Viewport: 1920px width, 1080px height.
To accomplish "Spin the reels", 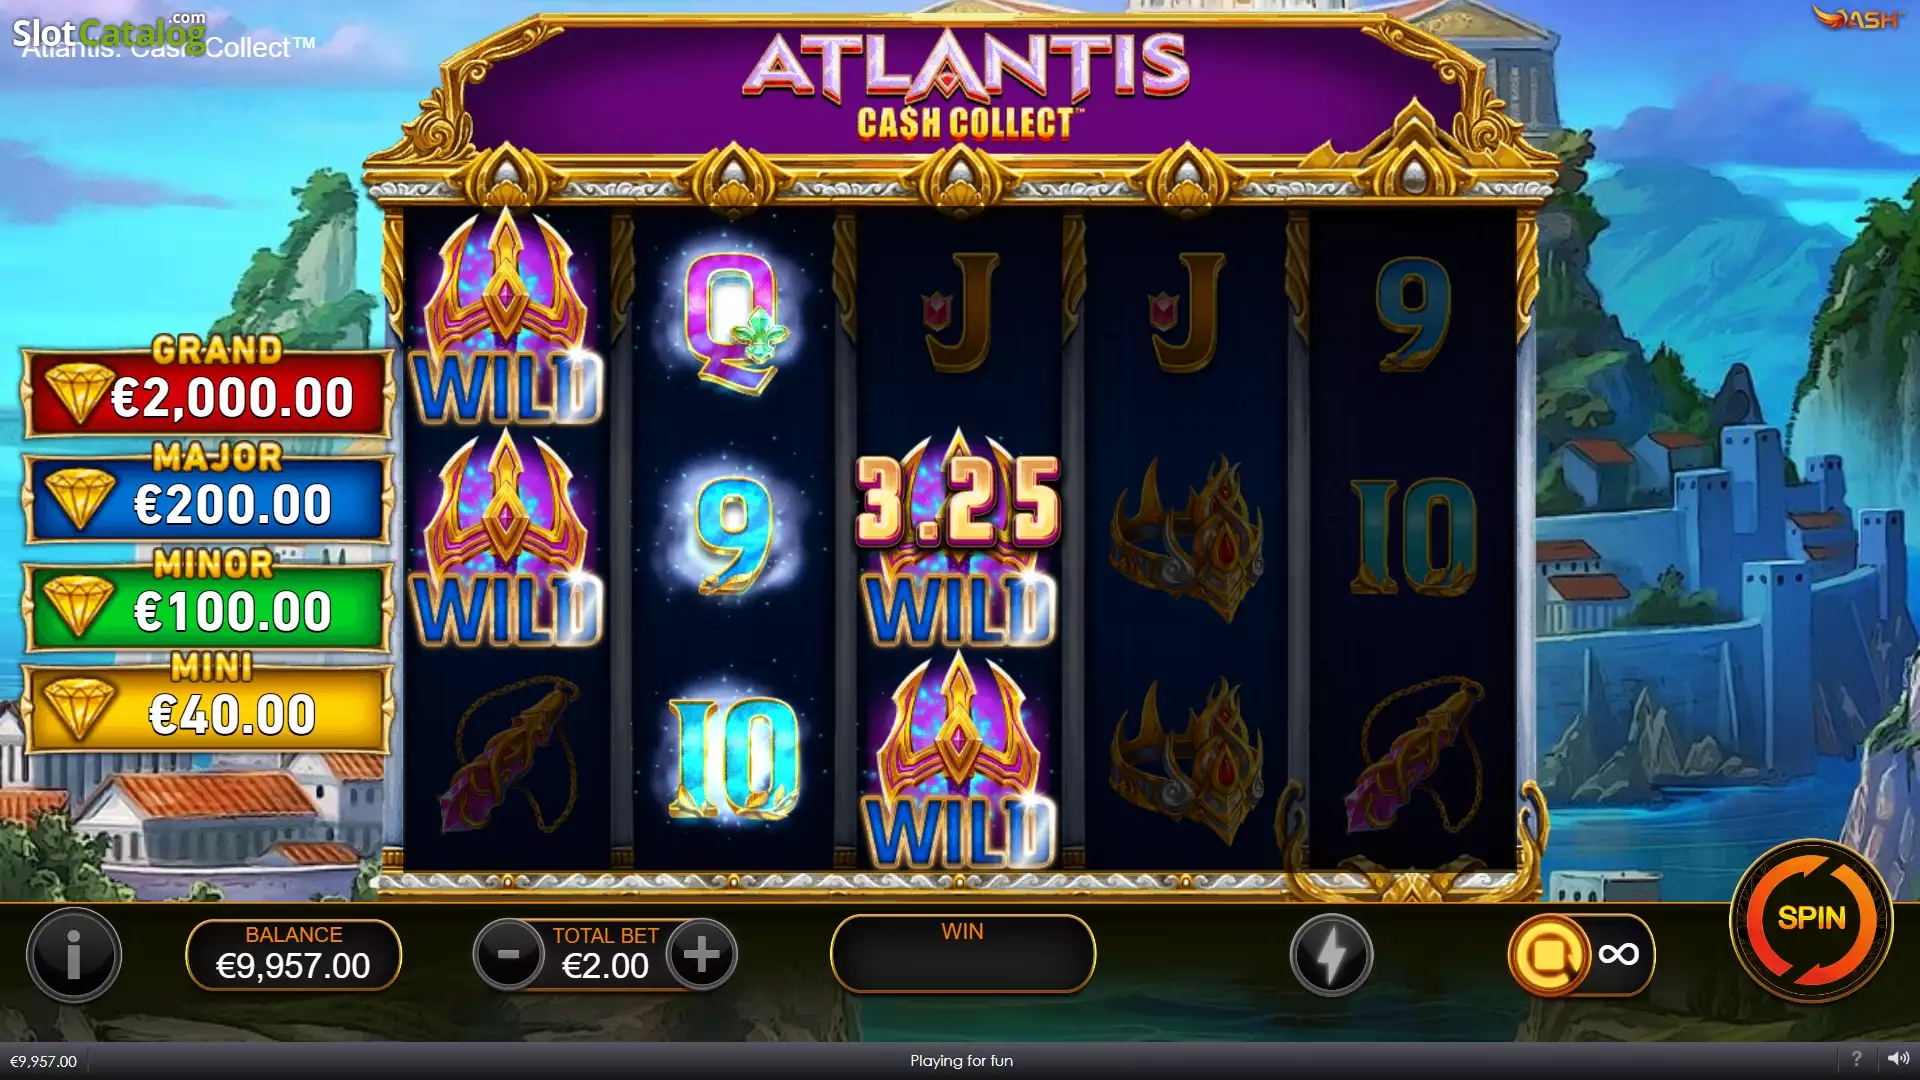I will 1811,919.
